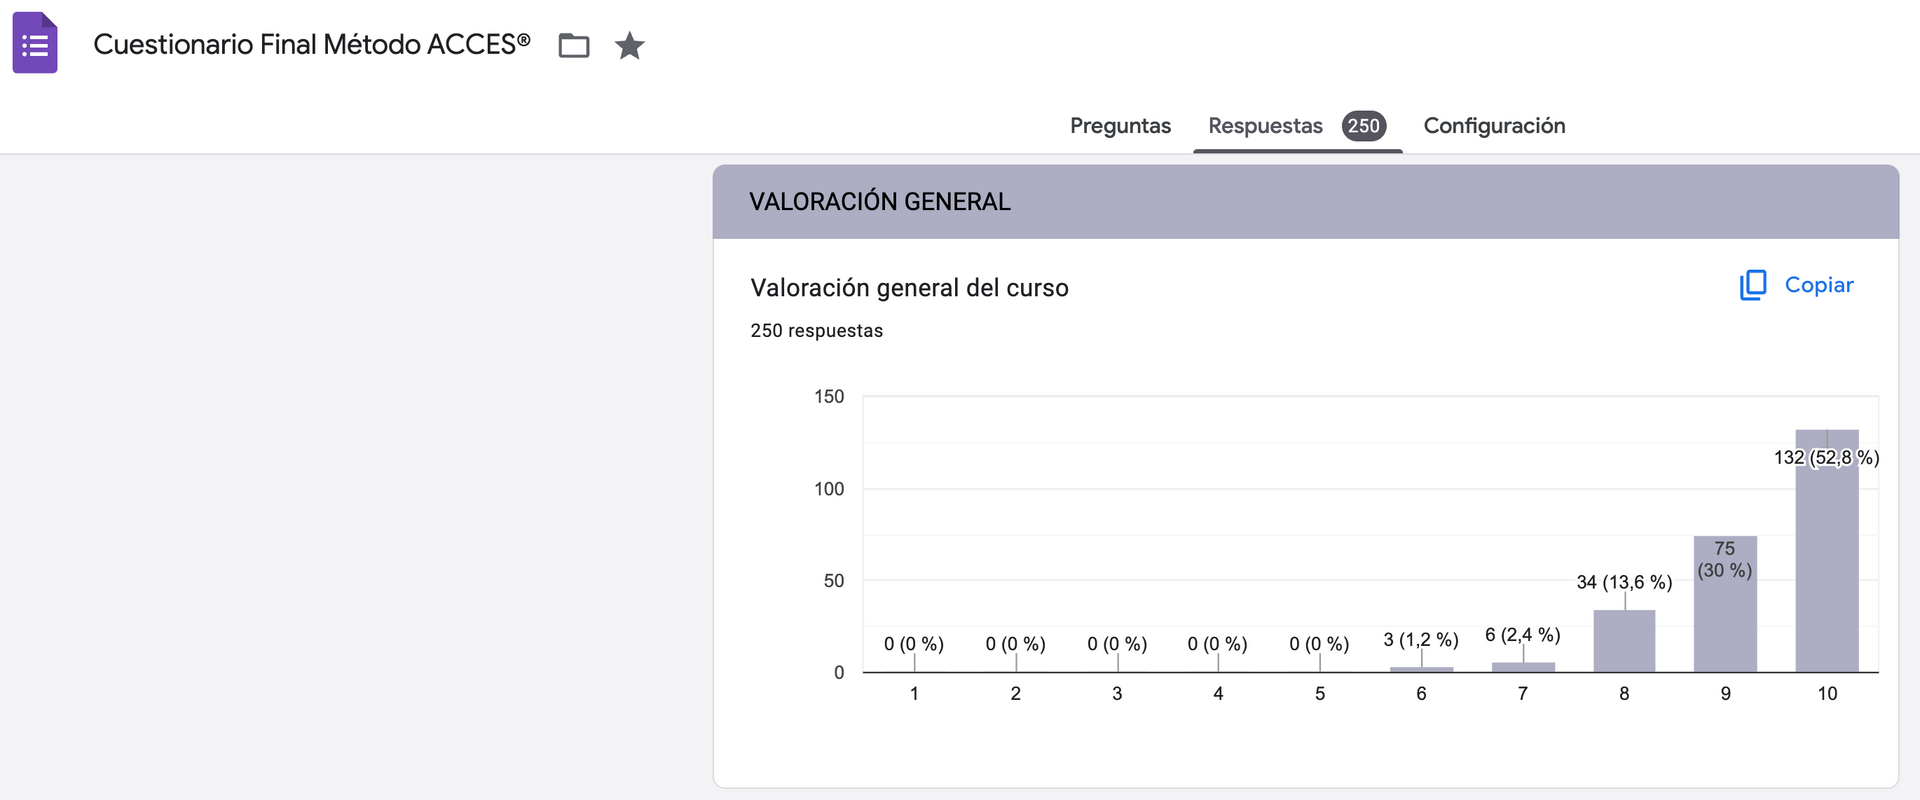
Task: Click the small bar for rating 6
Action: [1421, 669]
